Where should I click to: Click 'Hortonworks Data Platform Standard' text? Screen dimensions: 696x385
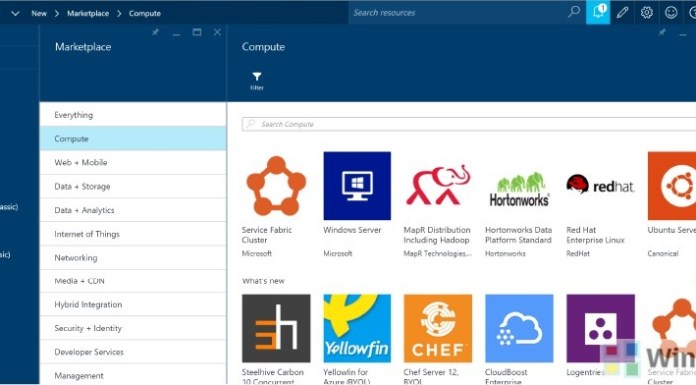pos(518,235)
